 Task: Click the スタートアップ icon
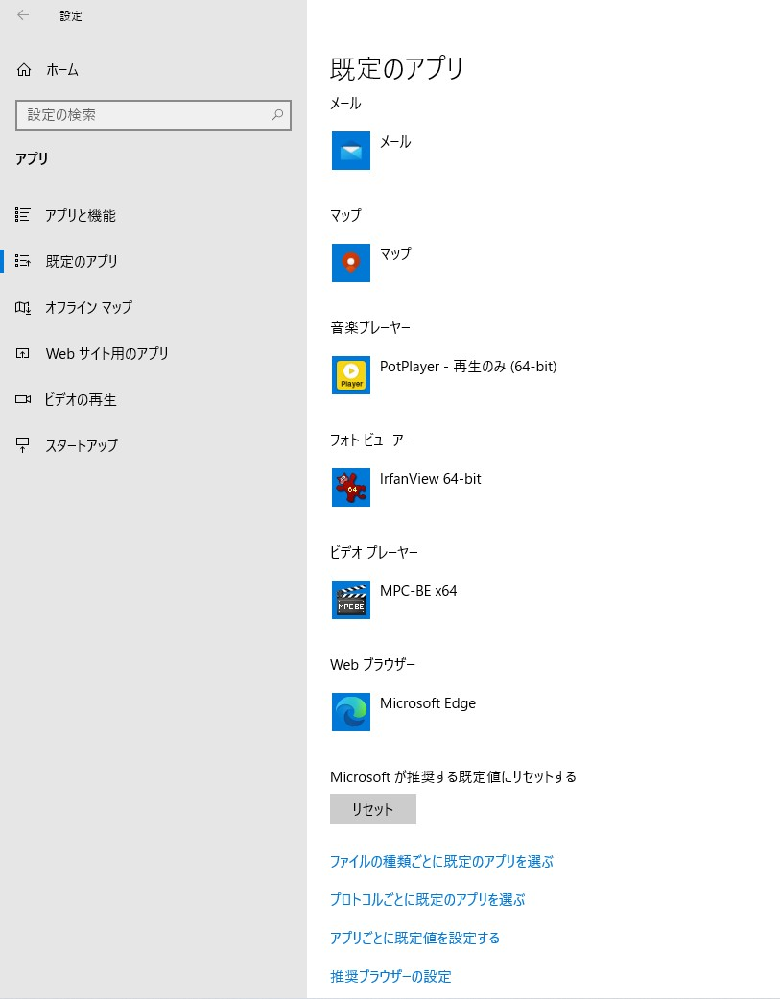[x=23, y=445]
